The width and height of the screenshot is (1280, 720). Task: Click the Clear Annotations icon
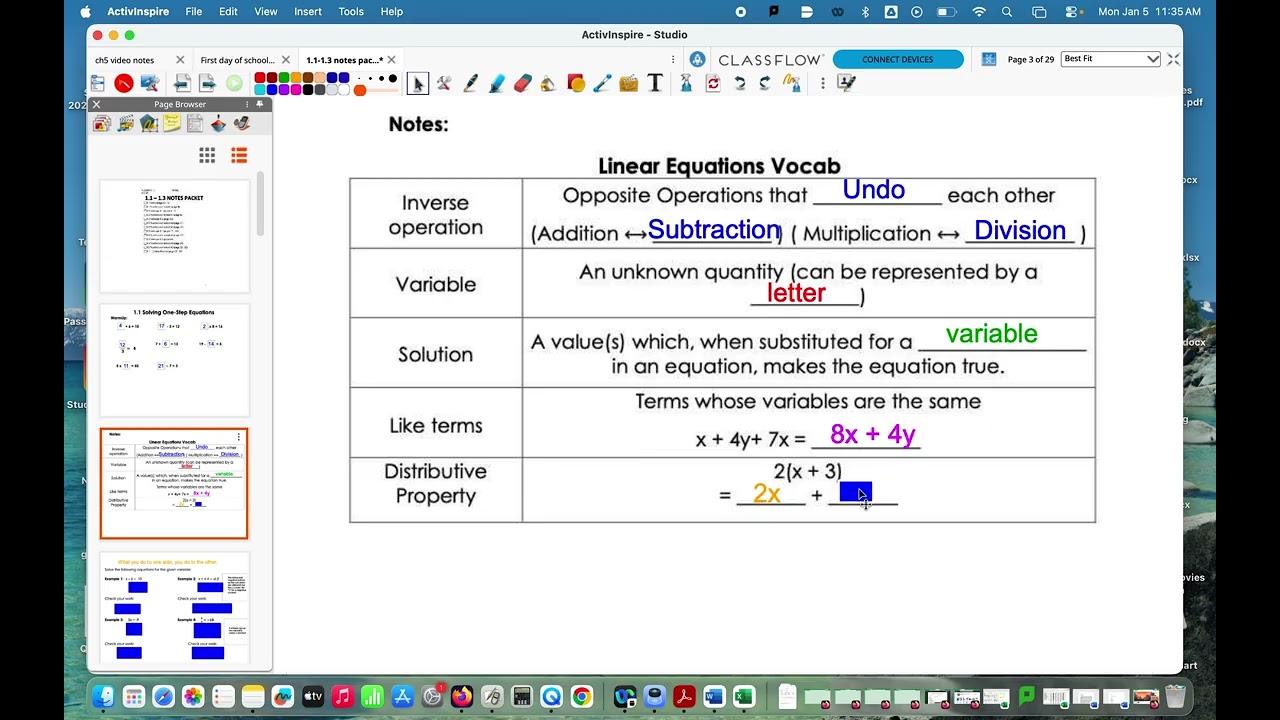coord(793,84)
